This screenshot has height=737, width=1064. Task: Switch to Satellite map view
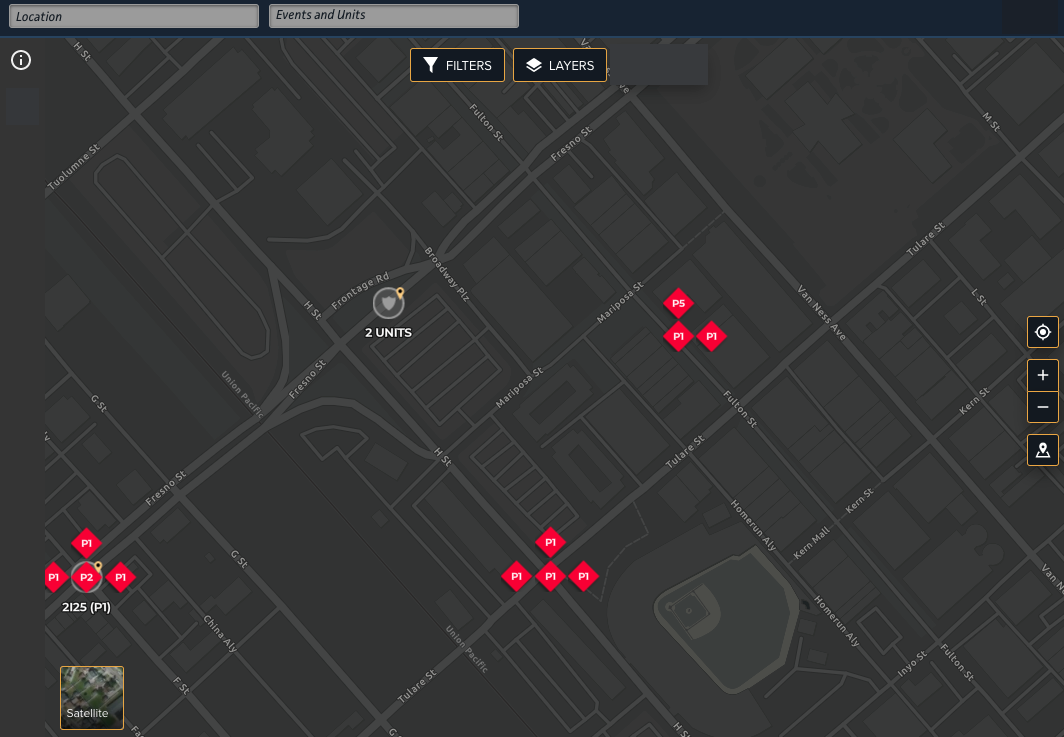click(92, 697)
